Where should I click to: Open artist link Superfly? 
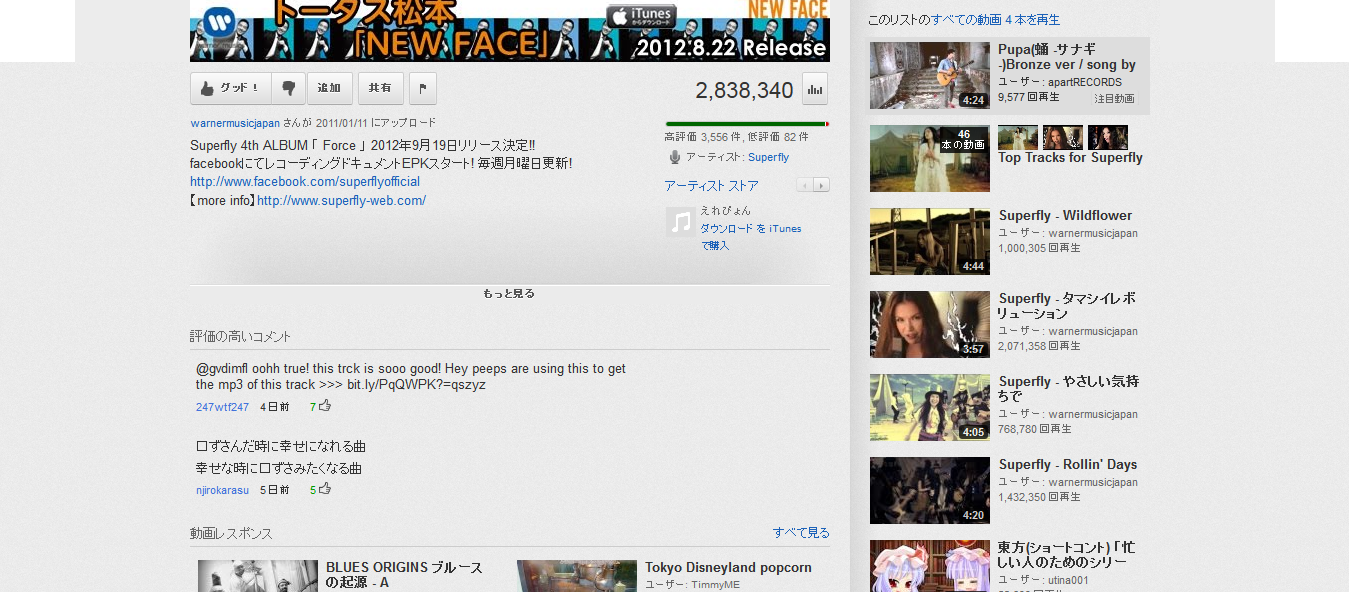point(768,157)
